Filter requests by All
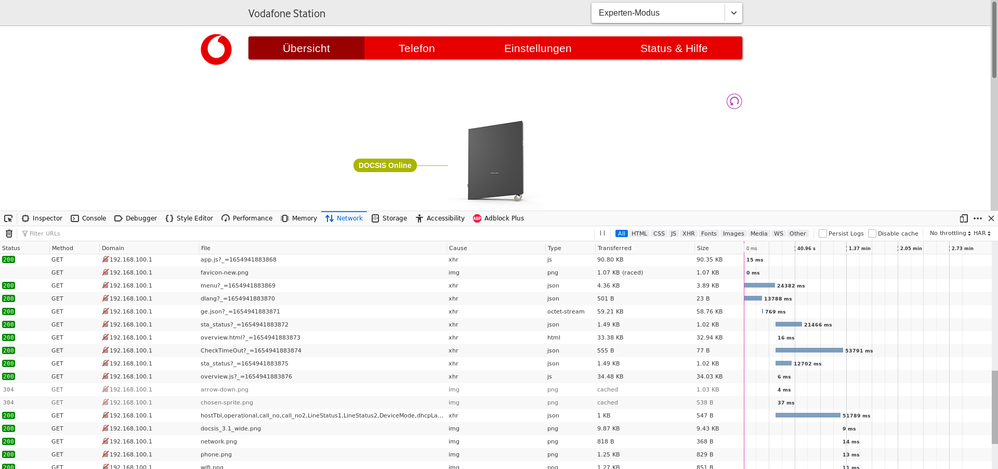The height and width of the screenshot is (469, 998). point(621,234)
